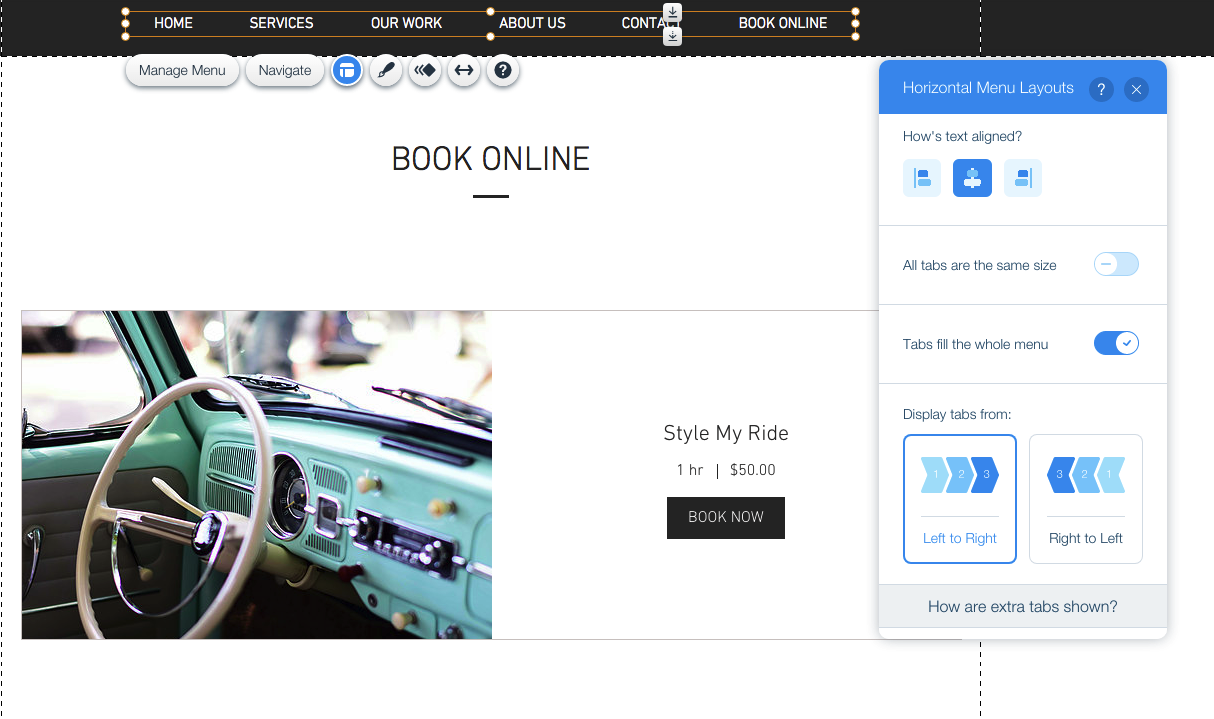Open the Design paintbrush icon
This screenshot has height=719, width=1214.
tap(386, 71)
